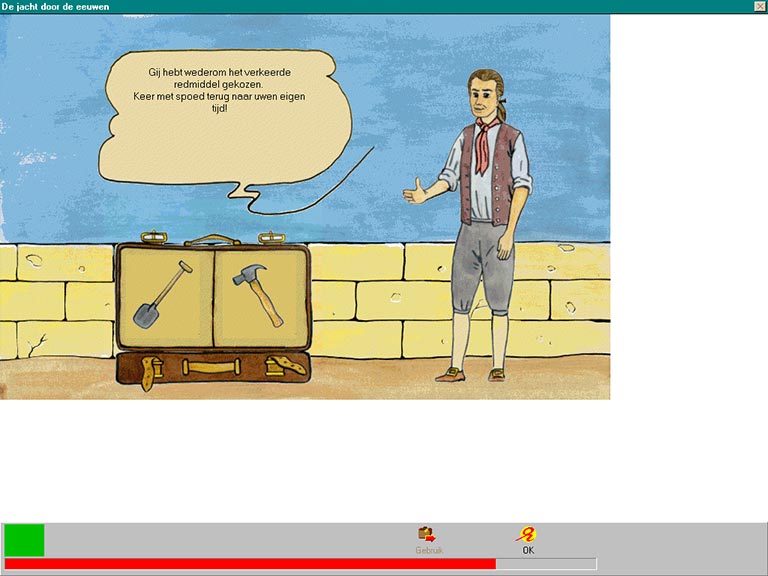Confirm with the OK icon
Viewport: 768px width, 576px height.
[527, 534]
